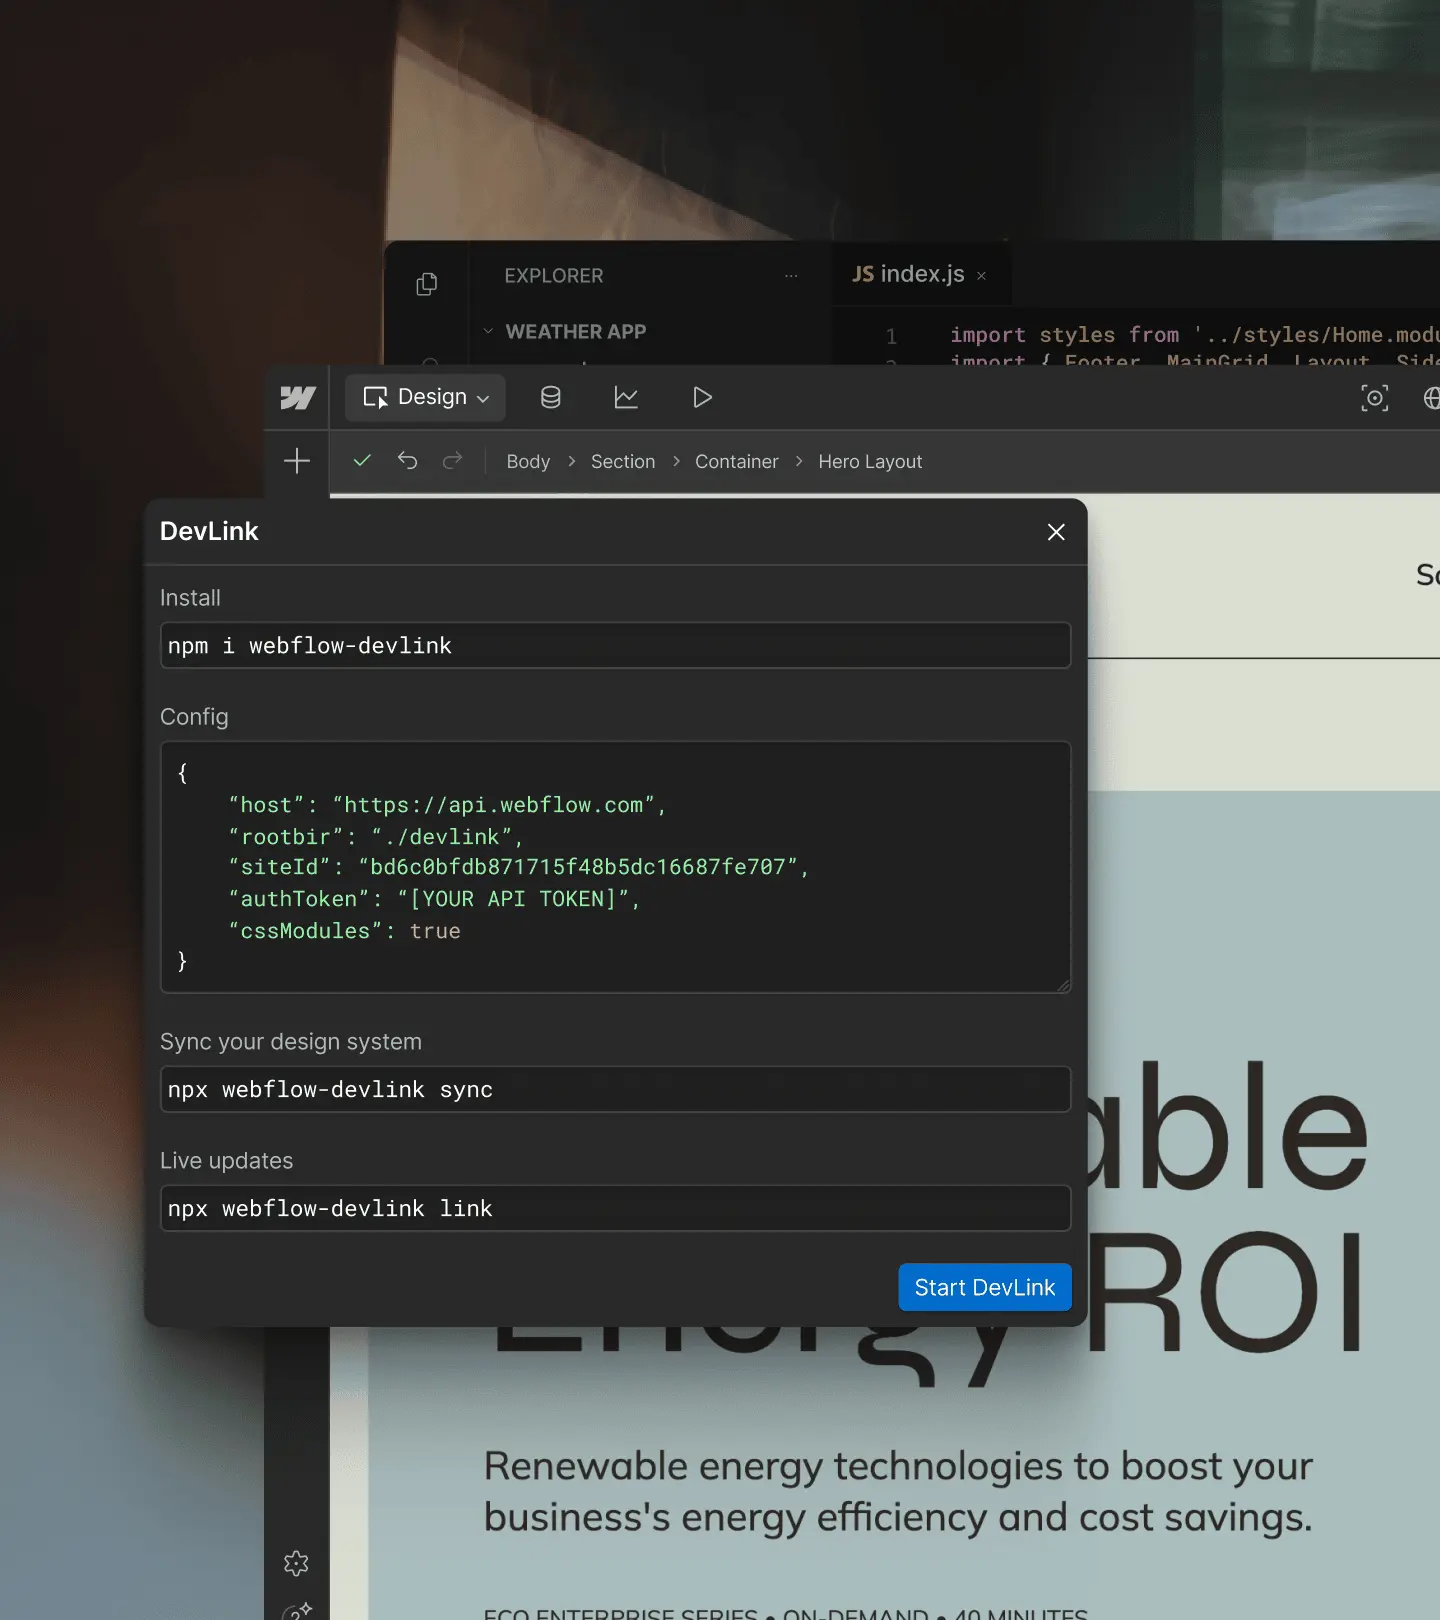Screen dimensions: 1440x1620
Task: Click the ROI heading text on canvas
Action: pyautogui.click(x=1226, y=1292)
